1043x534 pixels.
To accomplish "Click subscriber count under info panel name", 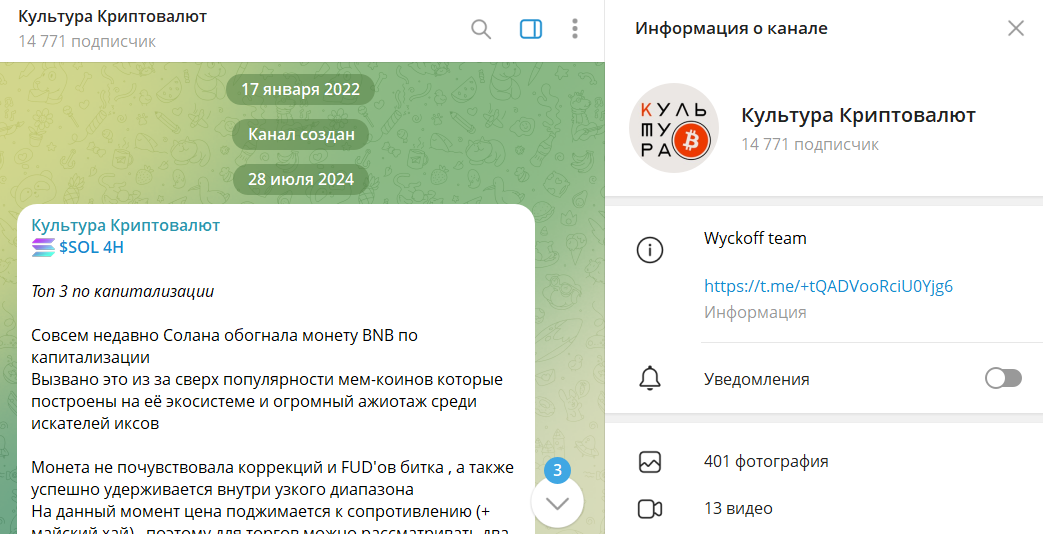I will [x=810, y=144].
